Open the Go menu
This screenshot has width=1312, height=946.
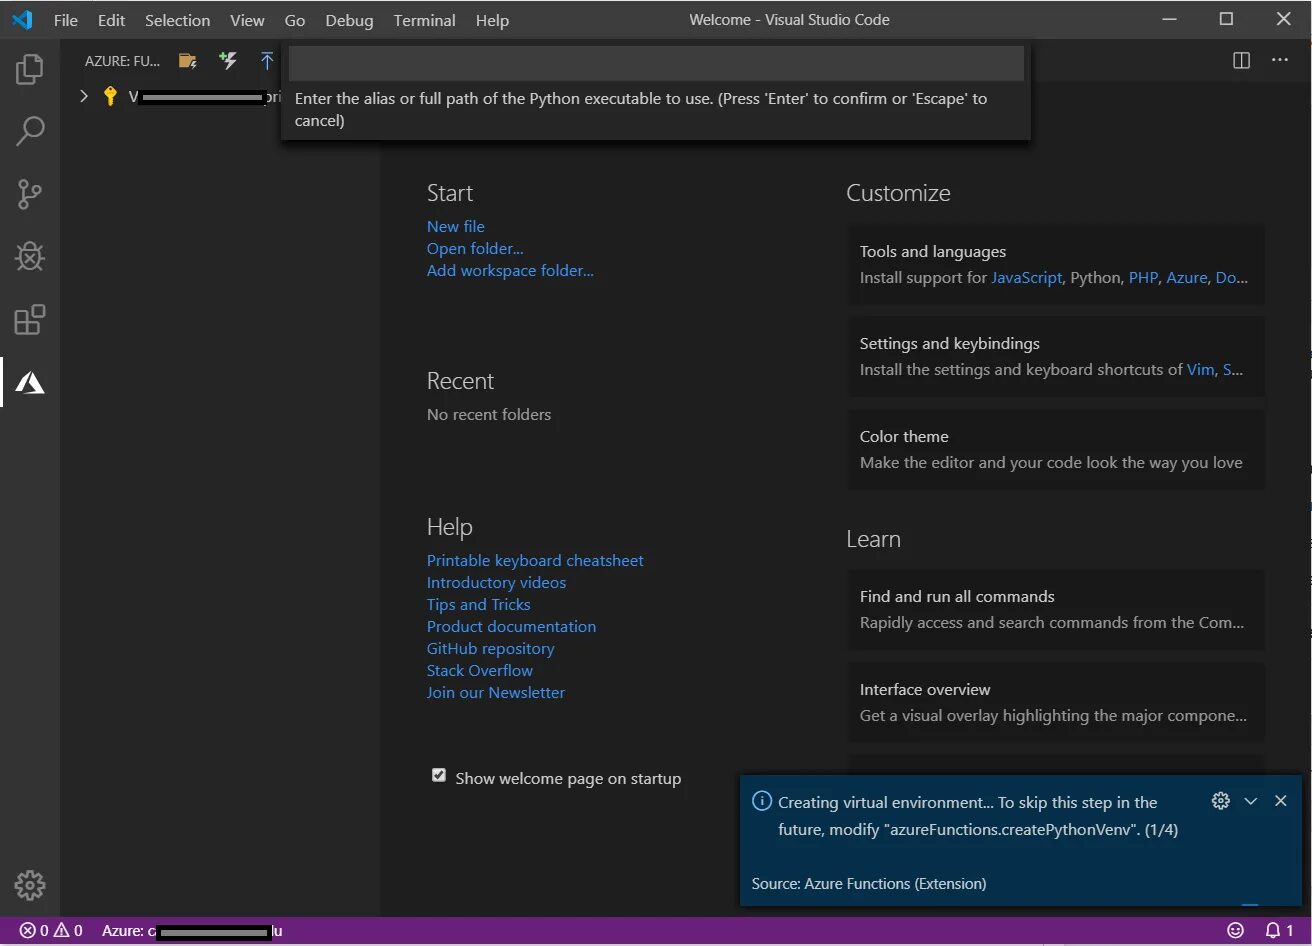[x=294, y=20]
